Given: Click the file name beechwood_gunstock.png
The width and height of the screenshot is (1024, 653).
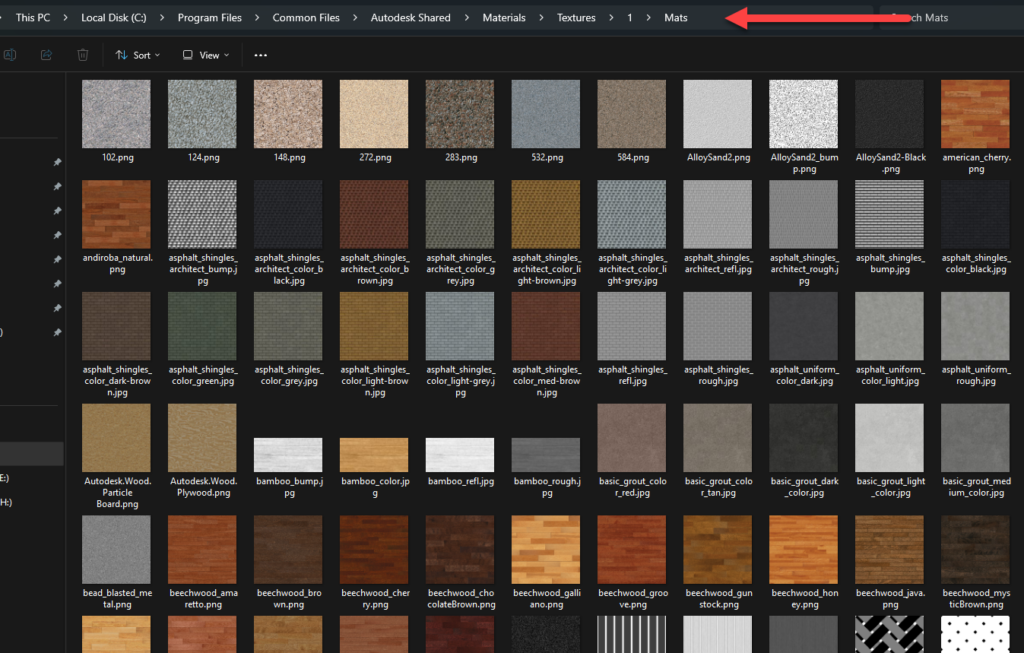Looking at the screenshot, I should click(718, 598).
